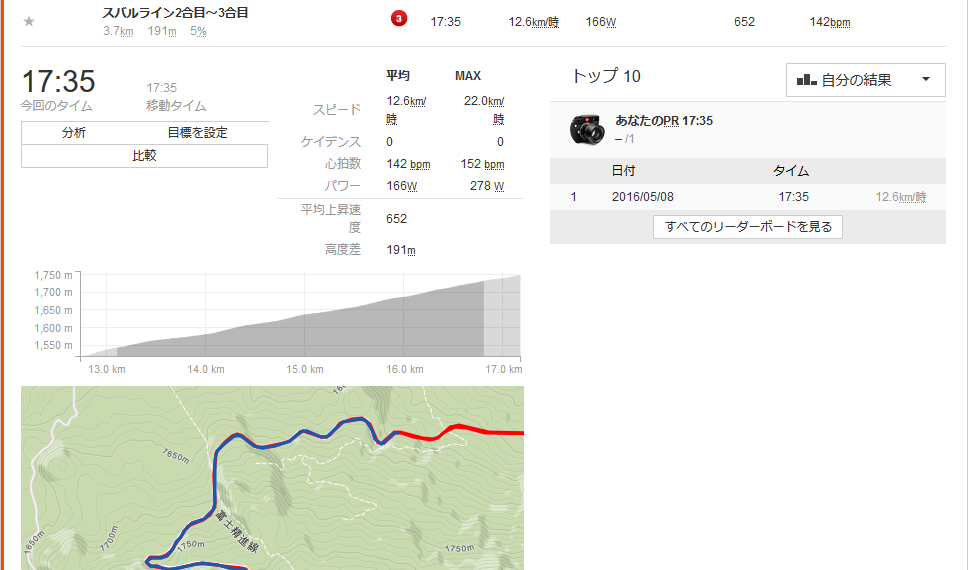Viewport: 968px width, 570px height.
Task: Click the あなたのPR 17:35 heading
Action: pyautogui.click(x=664, y=121)
